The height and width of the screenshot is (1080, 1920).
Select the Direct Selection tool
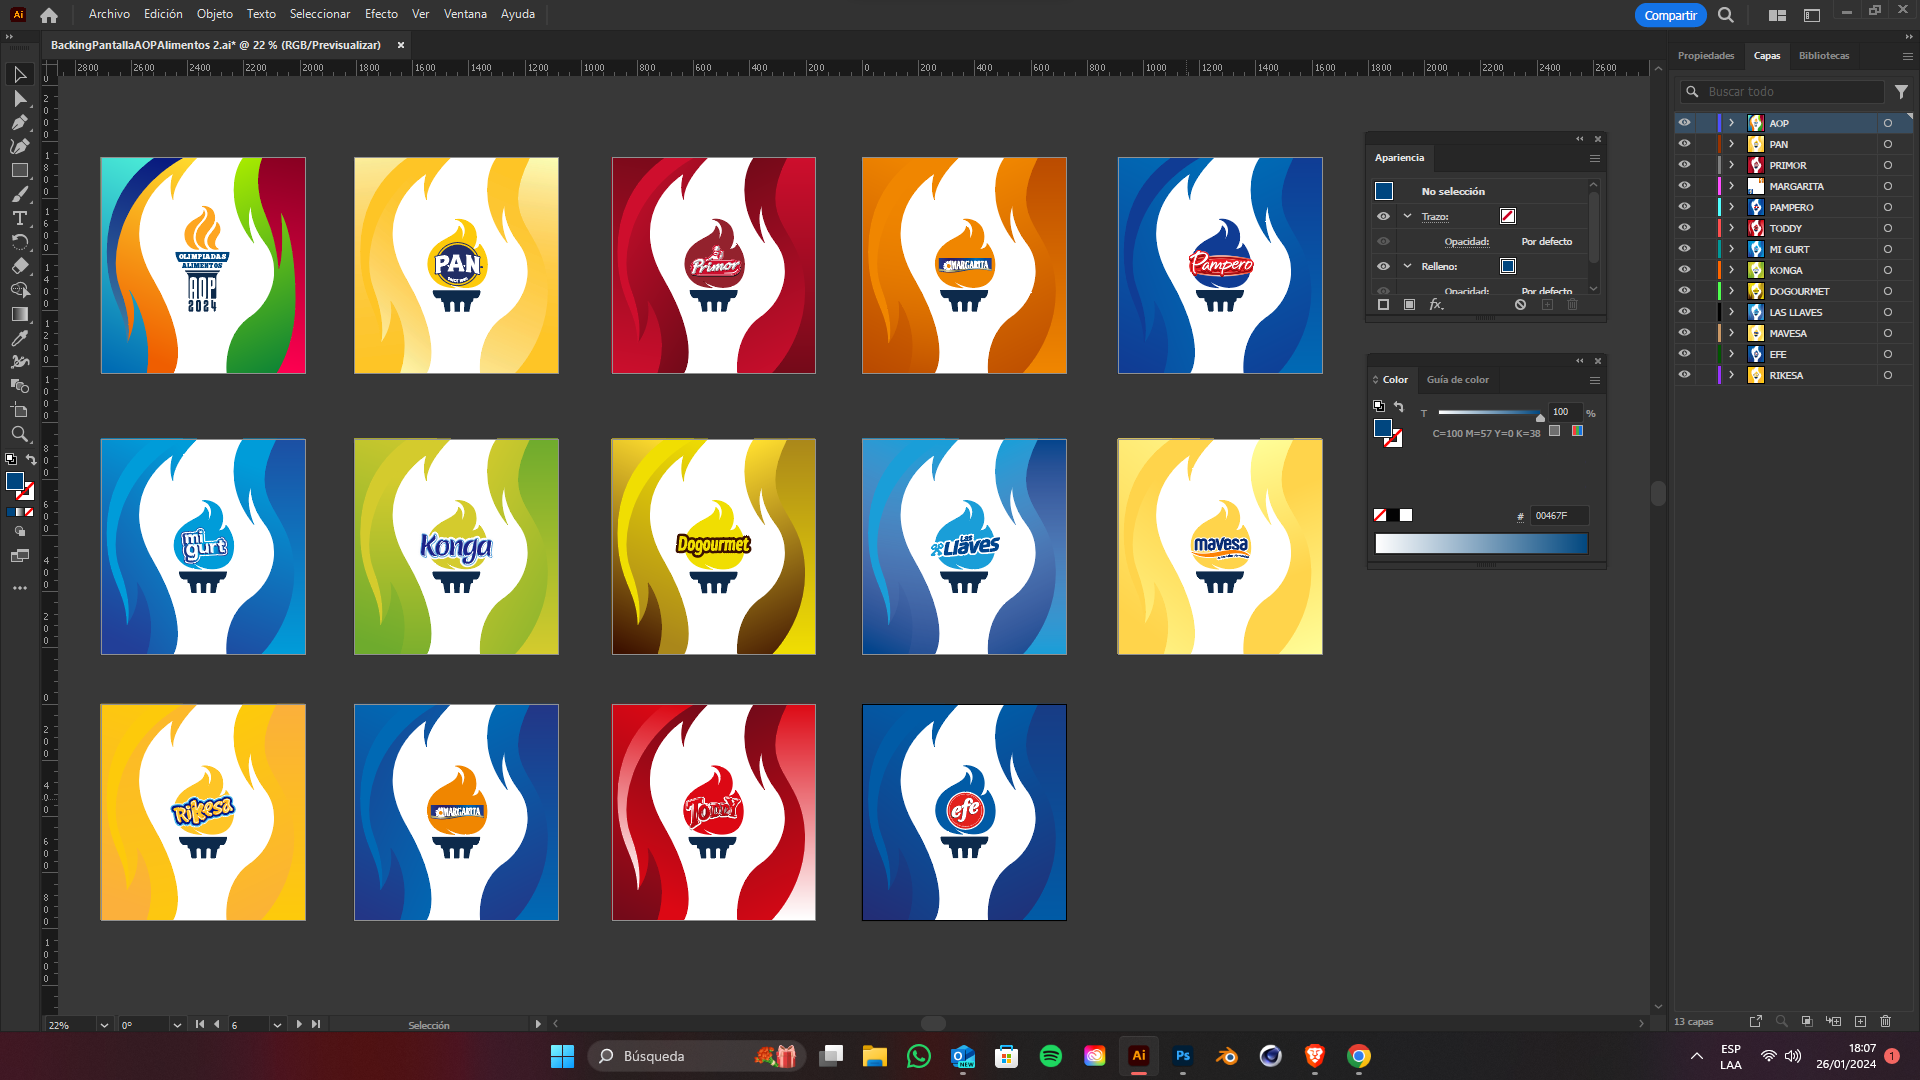click(x=19, y=98)
